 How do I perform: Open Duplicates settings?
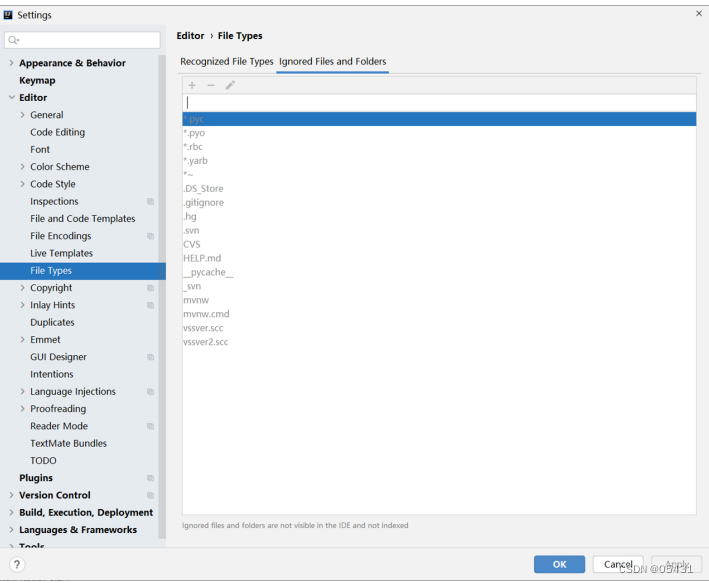[x=52, y=322]
